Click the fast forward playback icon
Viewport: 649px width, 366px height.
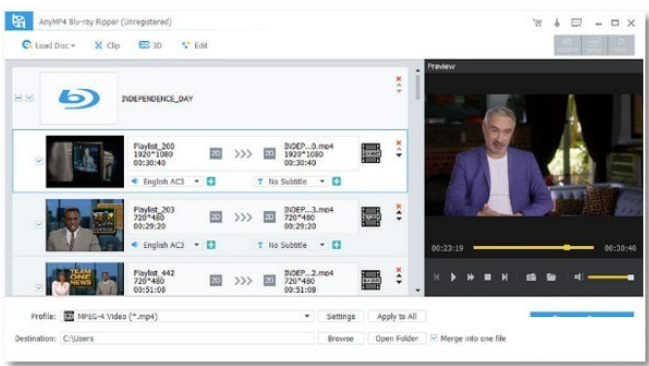coord(471,277)
